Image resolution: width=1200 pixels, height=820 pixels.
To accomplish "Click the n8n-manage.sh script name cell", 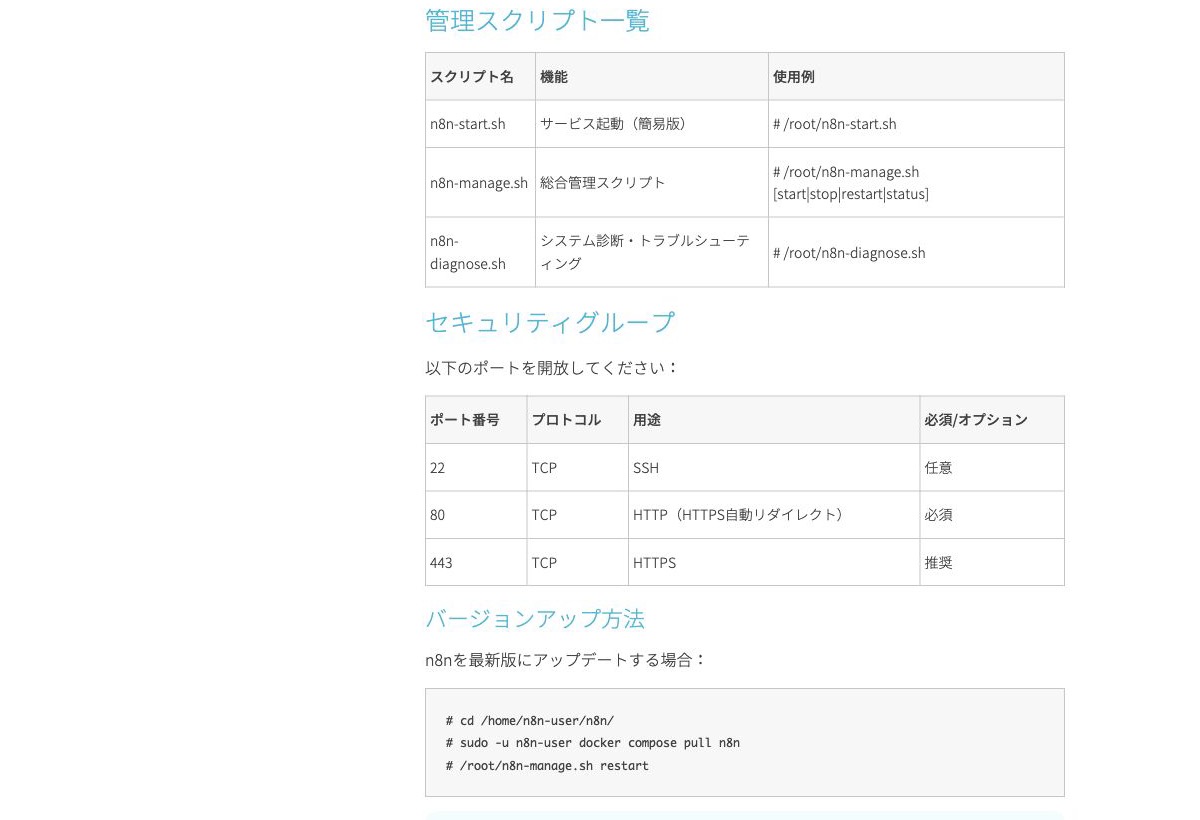I will [x=480, y=183].
